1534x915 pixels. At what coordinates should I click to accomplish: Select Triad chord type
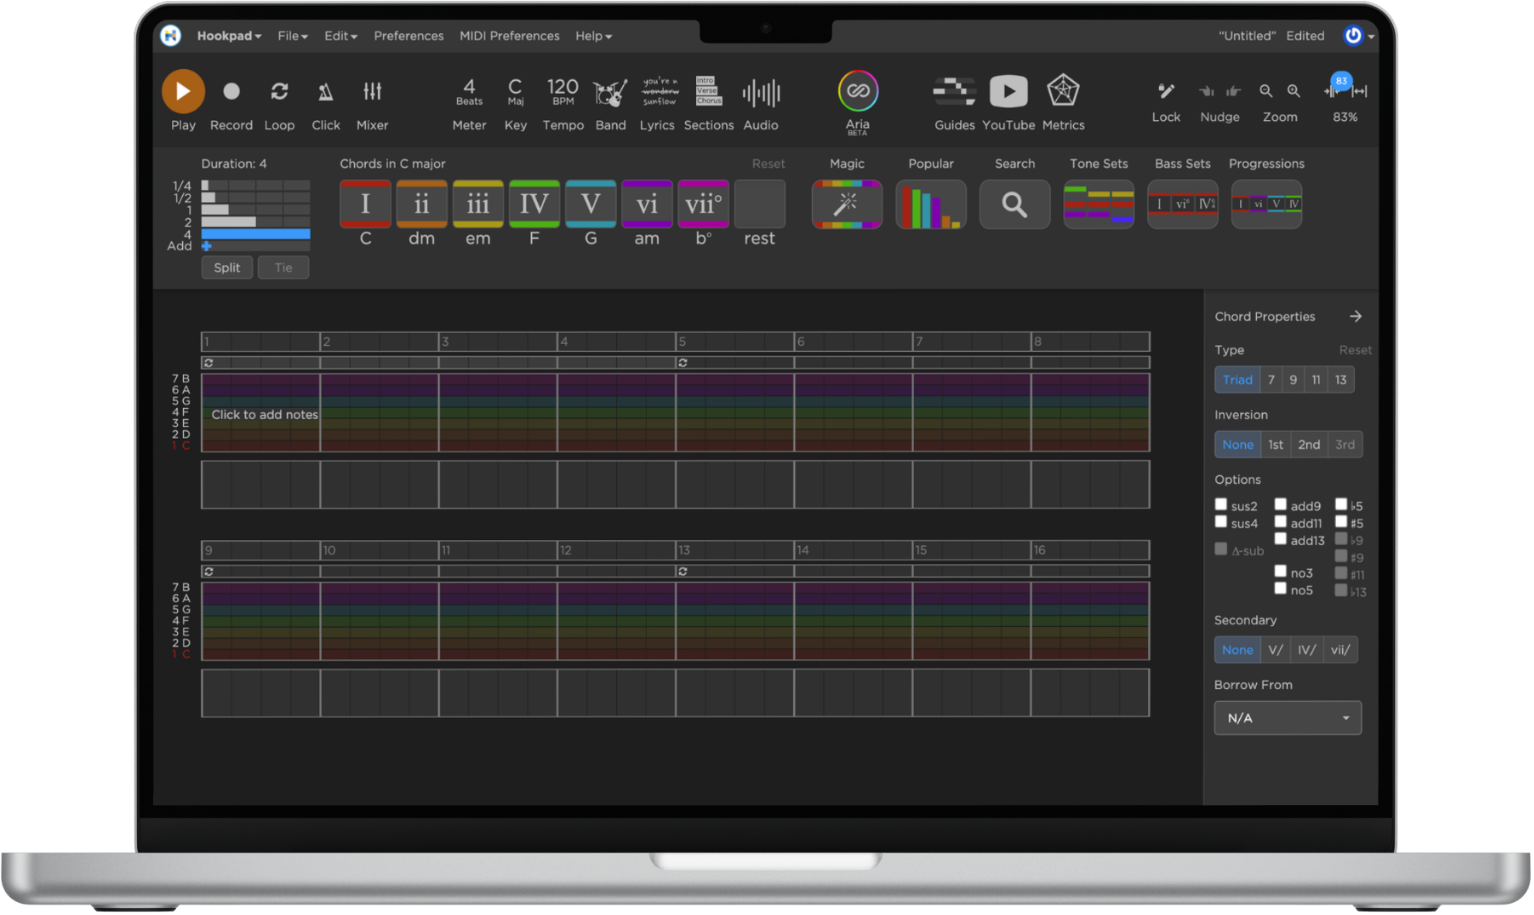(1237, 380)
